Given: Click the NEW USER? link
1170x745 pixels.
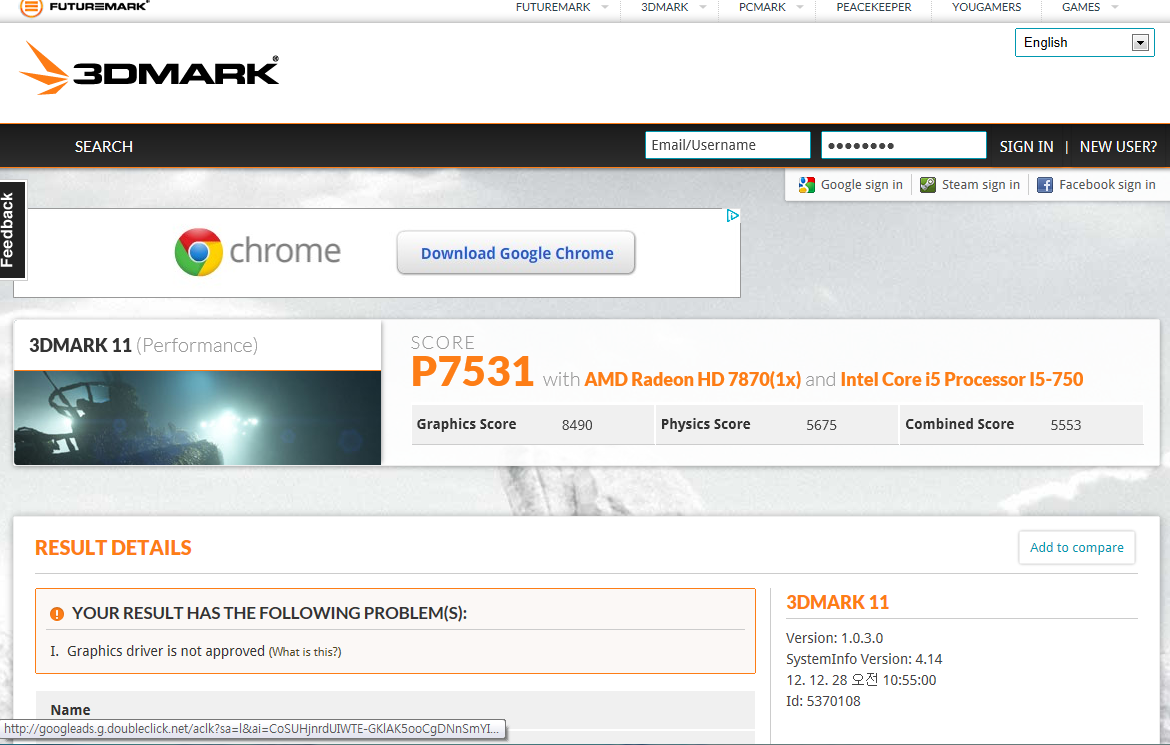Looking at the screenshot, I should click(1118, 146).
